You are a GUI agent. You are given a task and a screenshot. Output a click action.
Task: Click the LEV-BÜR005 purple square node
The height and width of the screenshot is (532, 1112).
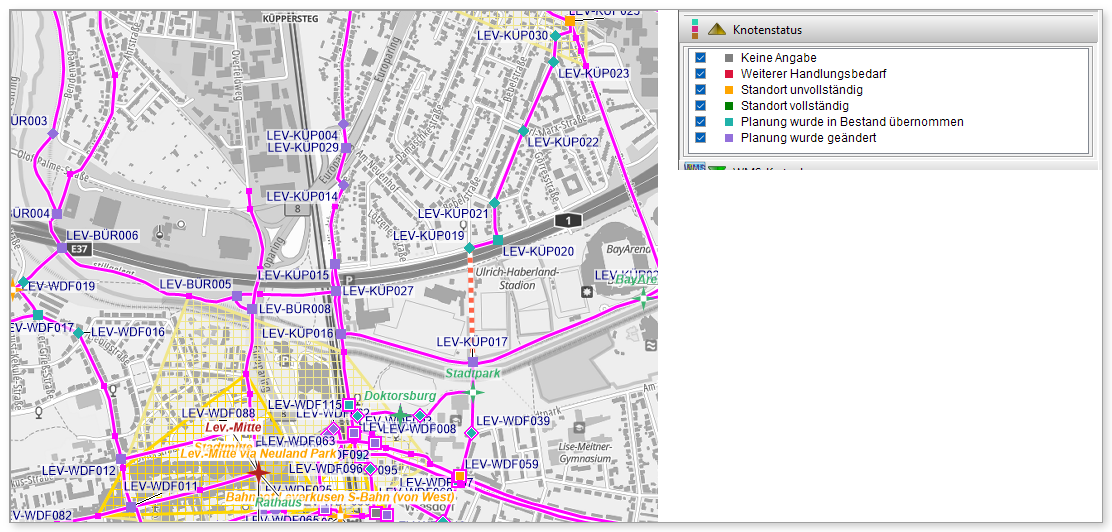coord(237,295)
